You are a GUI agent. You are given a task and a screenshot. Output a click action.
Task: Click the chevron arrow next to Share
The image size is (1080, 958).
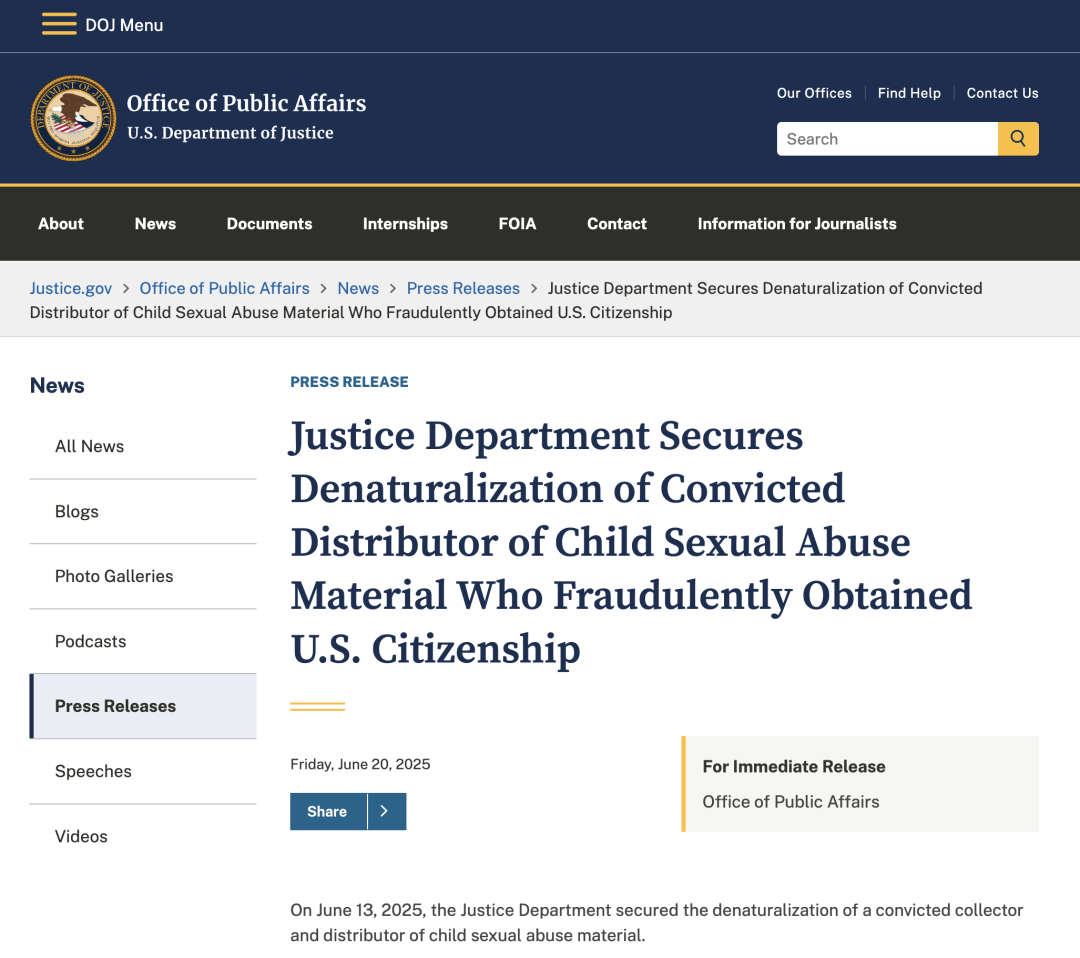[385, 811]
